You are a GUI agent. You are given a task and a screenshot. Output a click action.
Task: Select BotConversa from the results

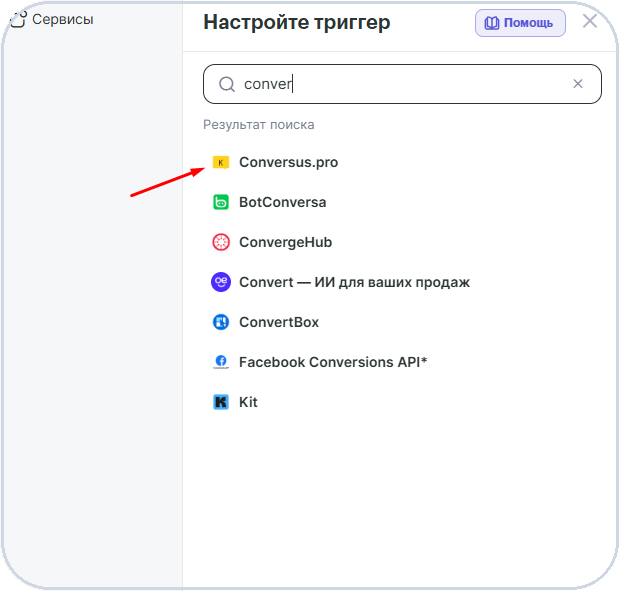[x=282, y=202]
